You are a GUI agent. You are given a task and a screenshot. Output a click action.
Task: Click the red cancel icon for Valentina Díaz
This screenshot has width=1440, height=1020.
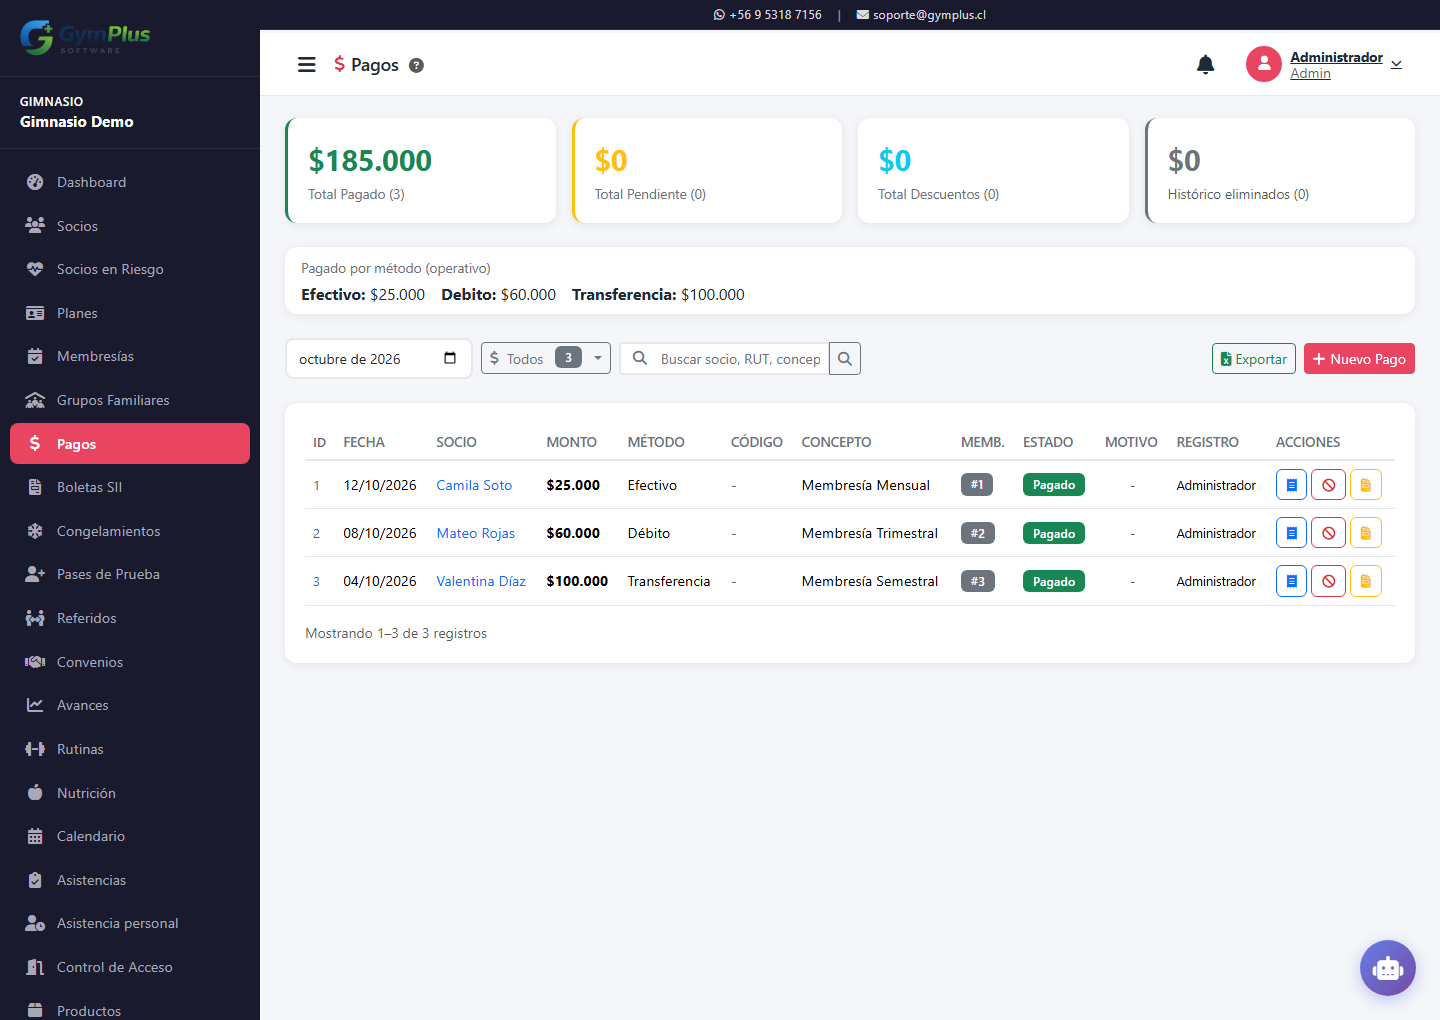click(x=1329, y=581)
